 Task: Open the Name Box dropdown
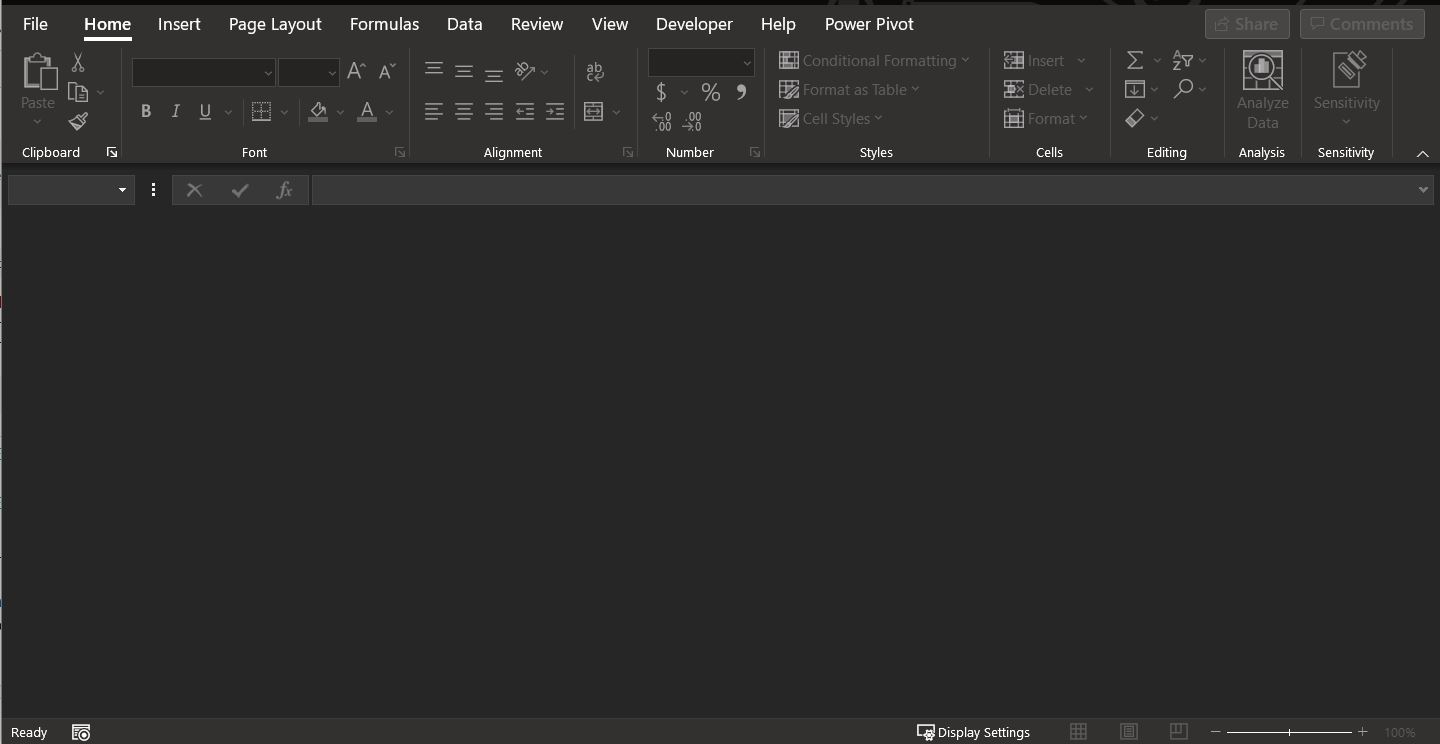tap(122, 190)
